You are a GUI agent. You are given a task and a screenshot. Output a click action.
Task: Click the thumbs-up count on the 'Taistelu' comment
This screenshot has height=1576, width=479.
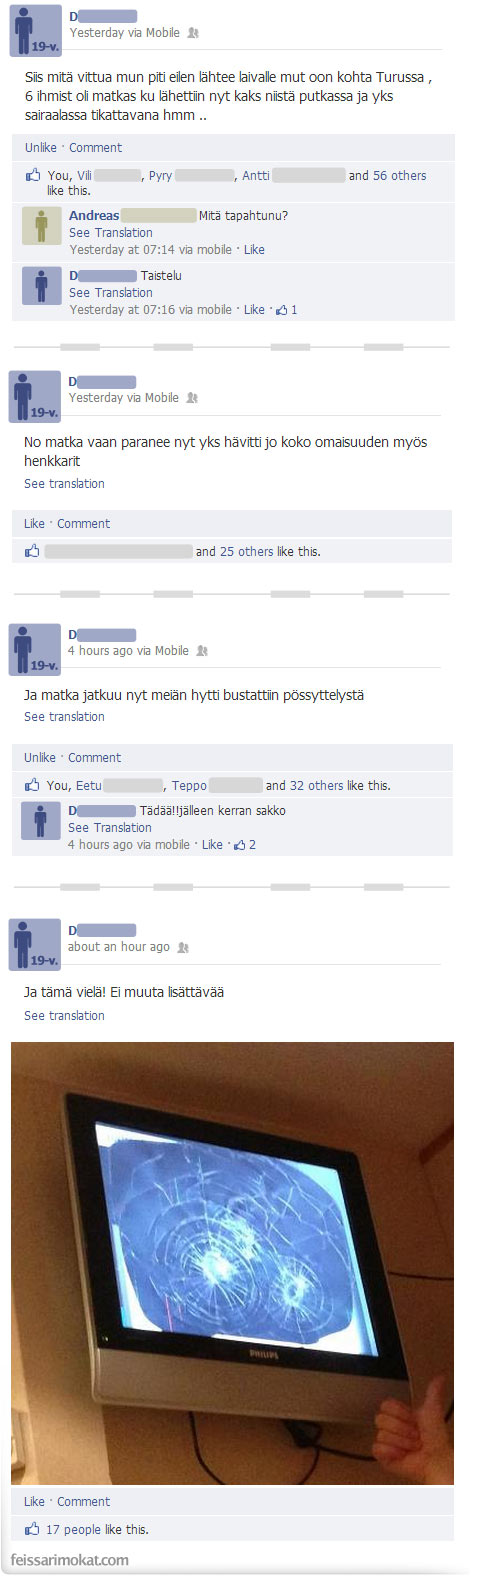pos(287,310)
